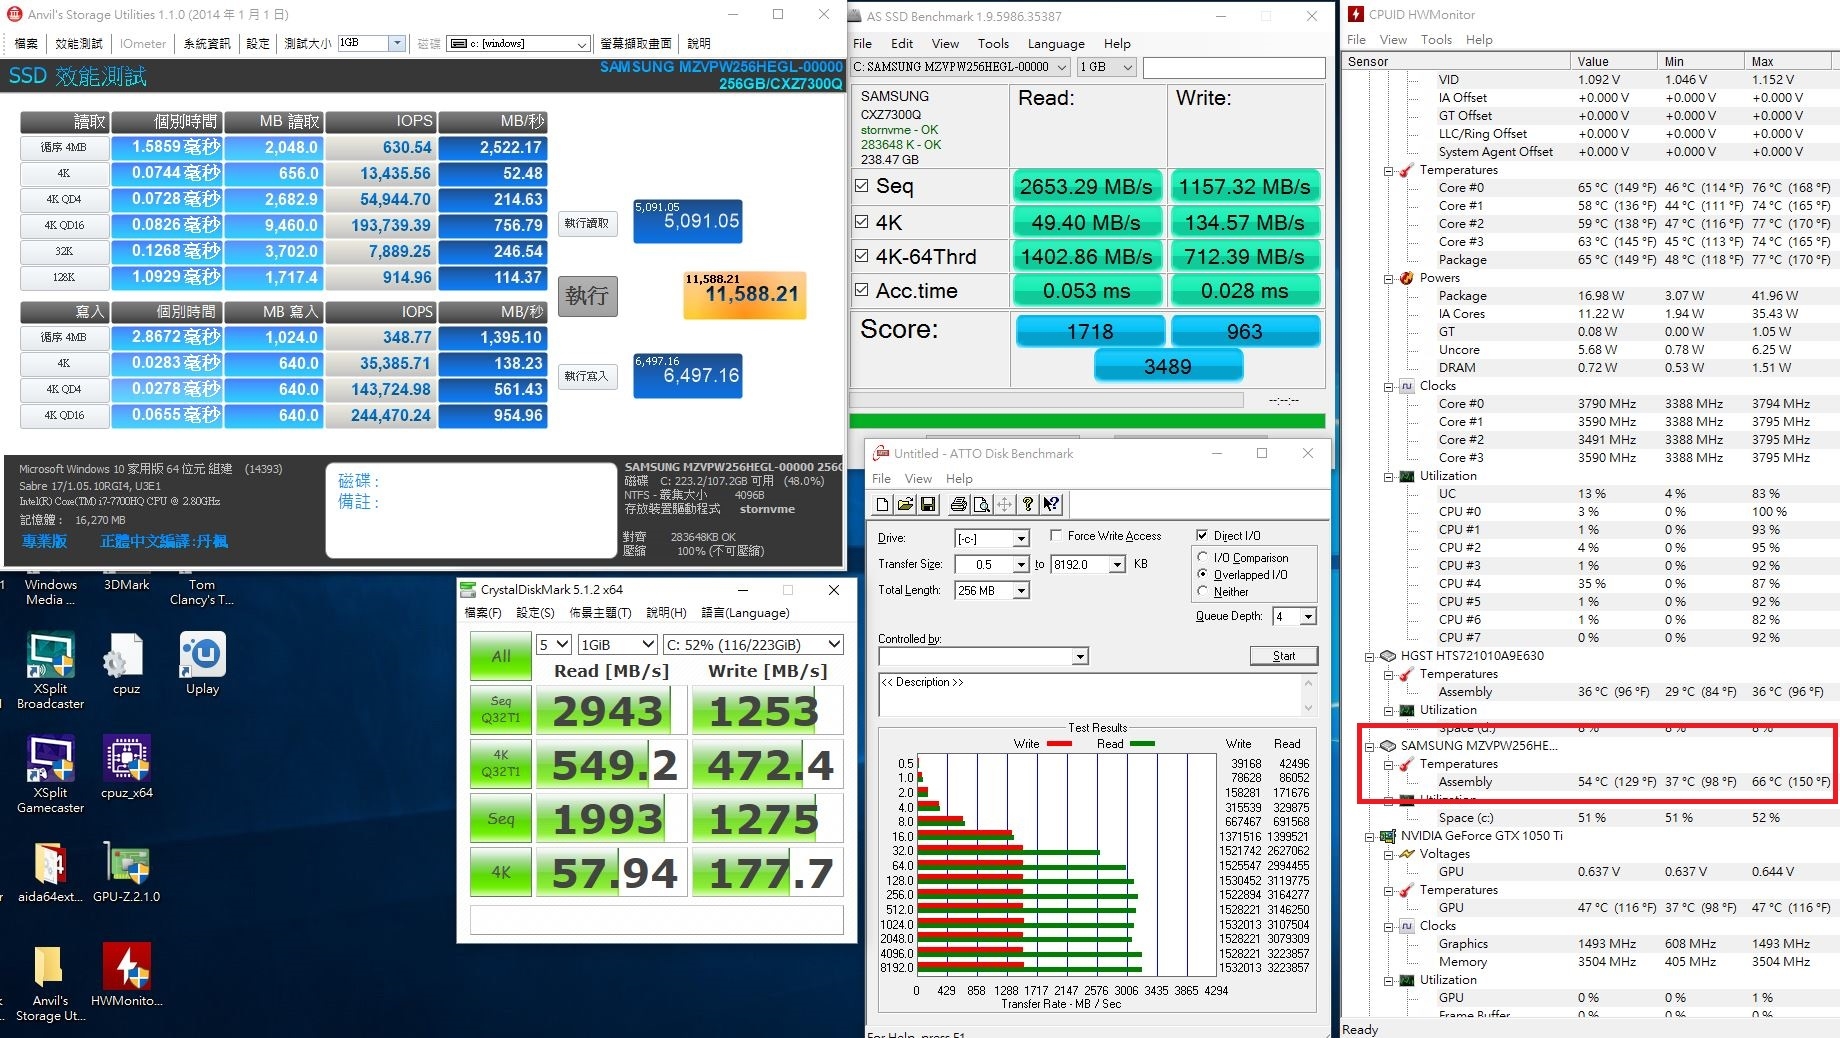Open the C: 52% drive dropdown in CrystalDiskMark
Image resolution: width=1840 pixels, height=1038 pixels.
[x=753, y=645]
